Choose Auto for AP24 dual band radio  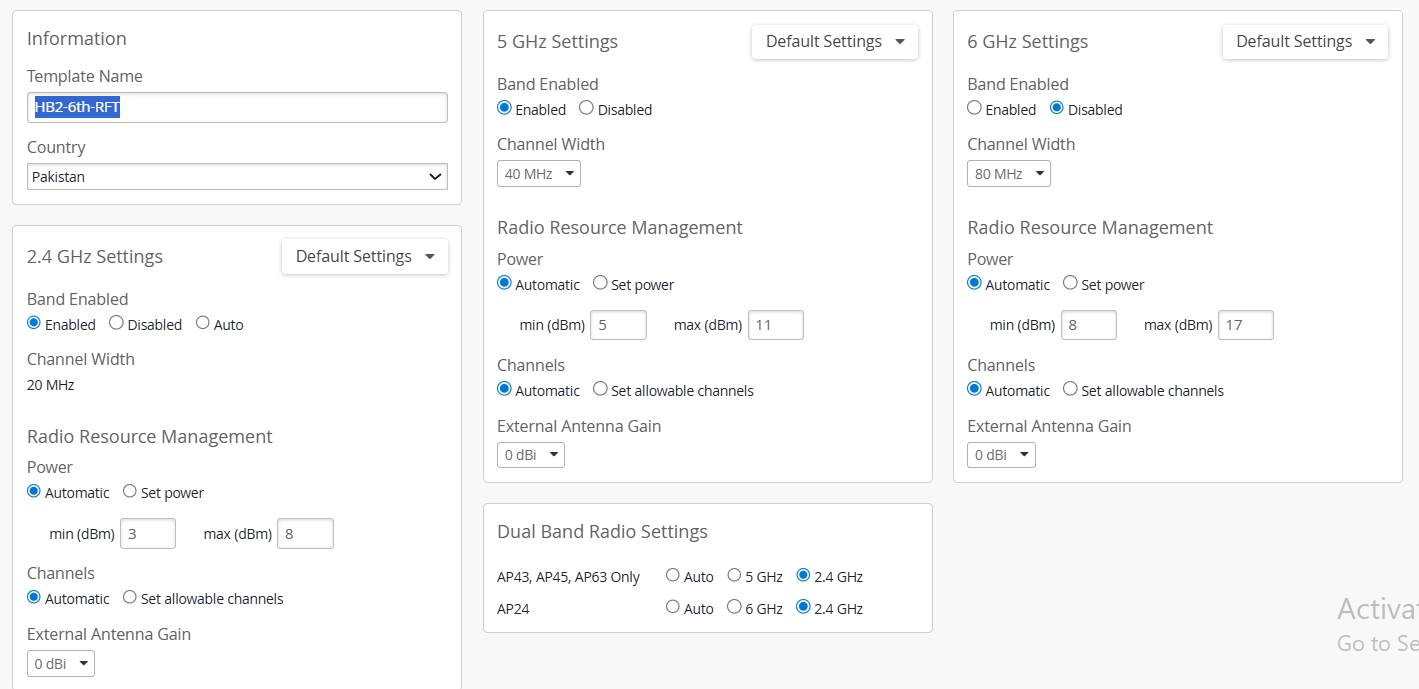coord(673,608)
